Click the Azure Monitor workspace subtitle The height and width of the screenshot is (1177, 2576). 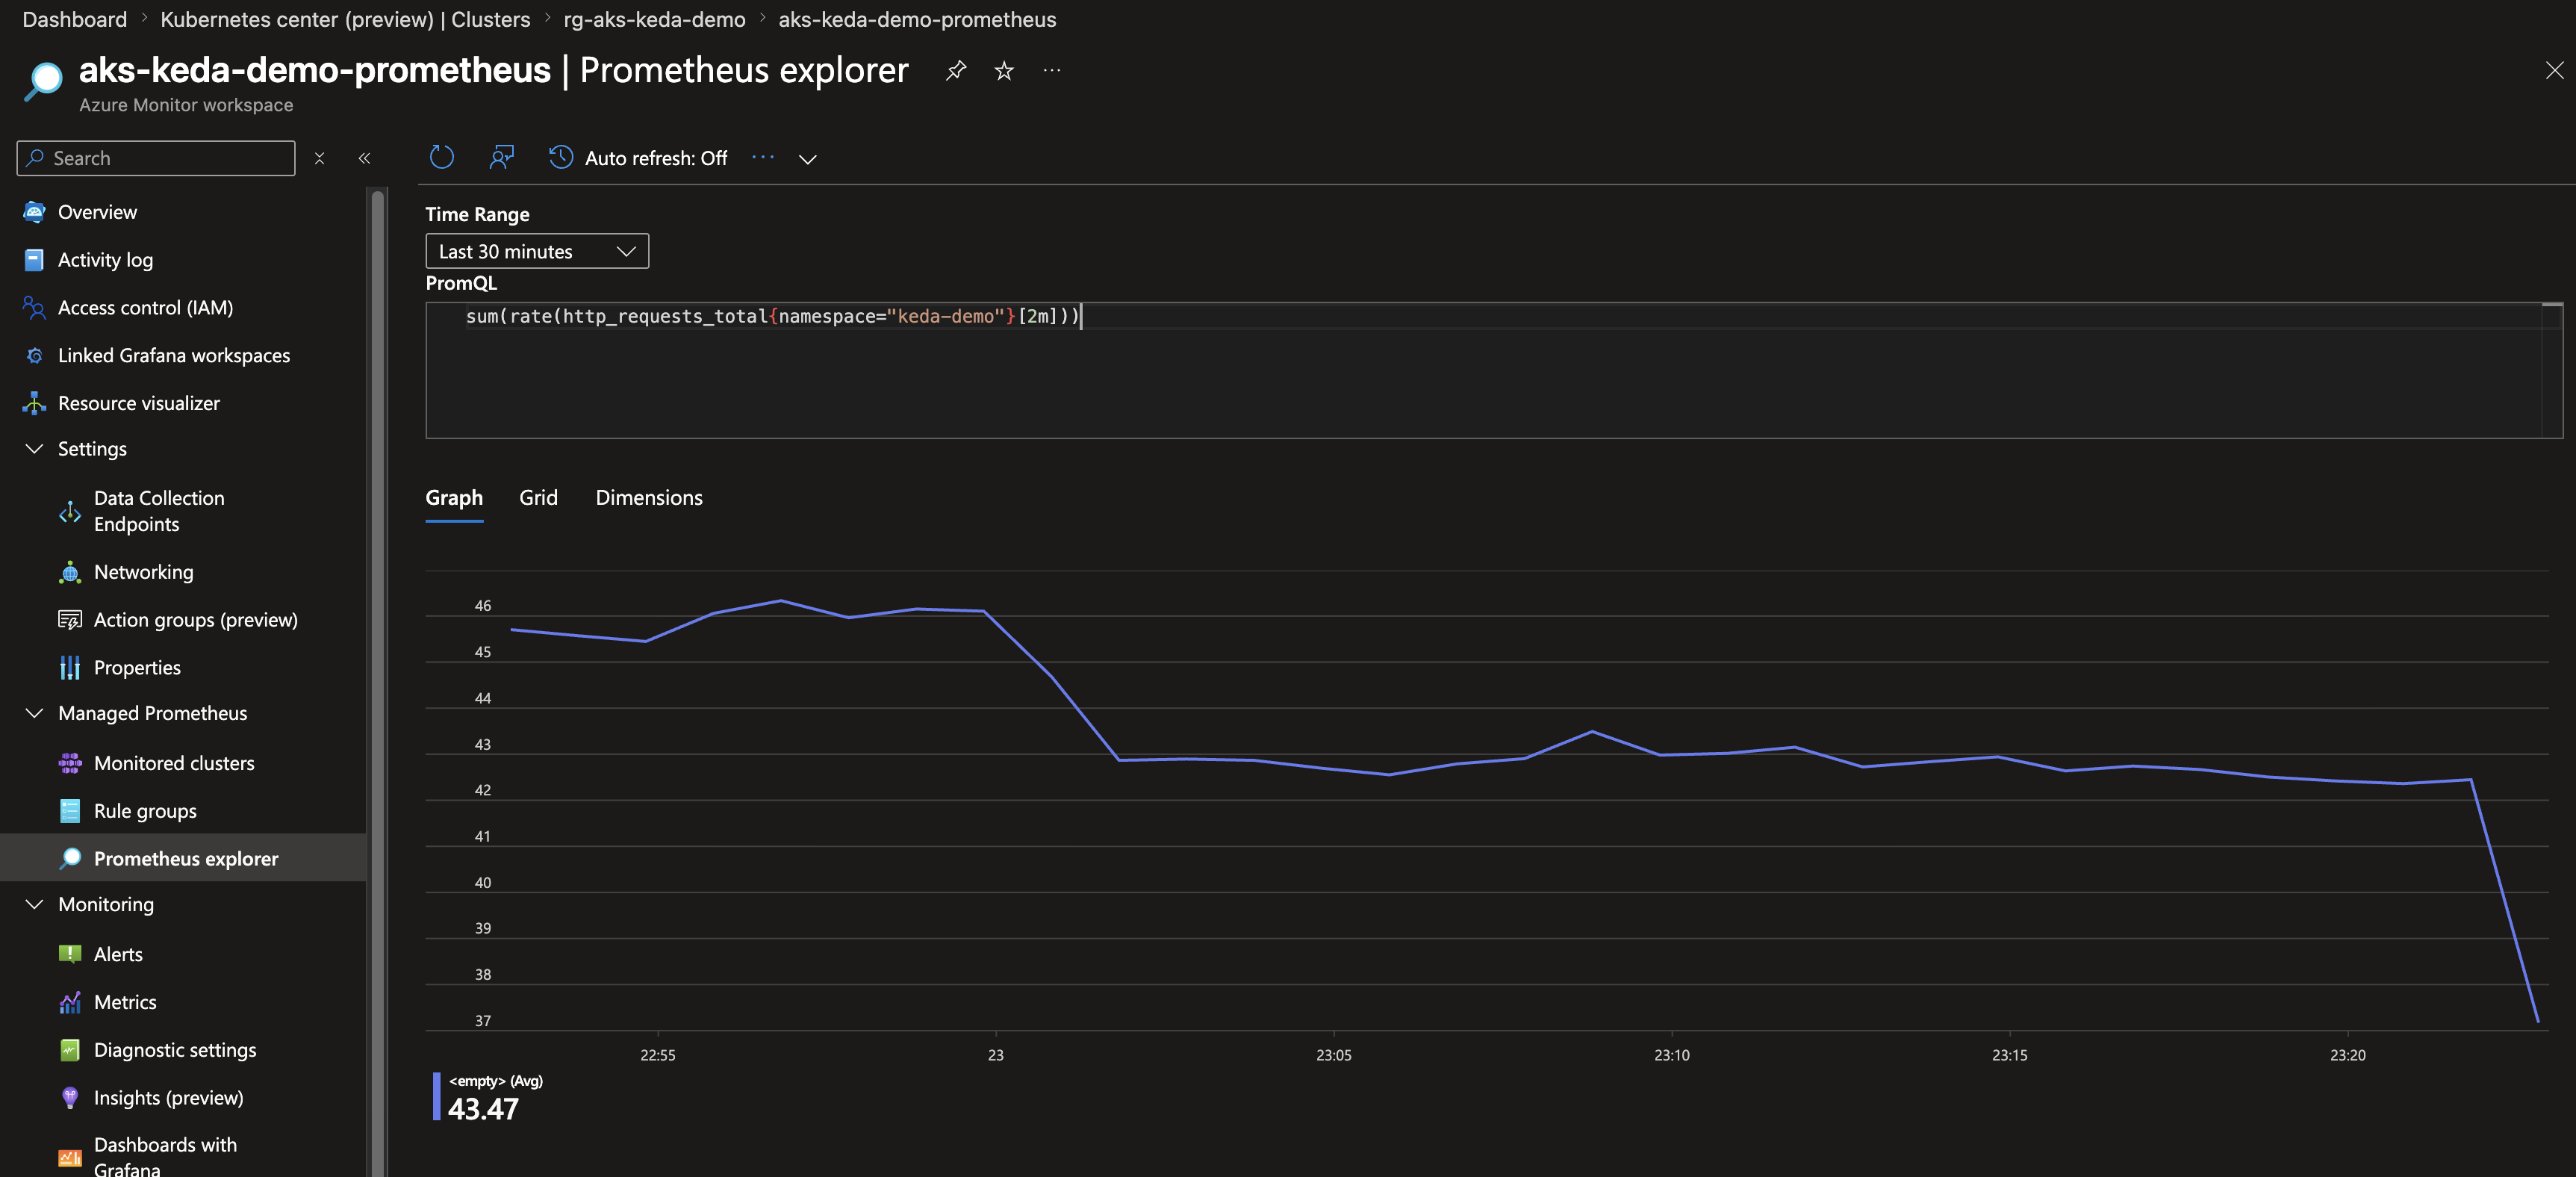click(x=186, y=105)
